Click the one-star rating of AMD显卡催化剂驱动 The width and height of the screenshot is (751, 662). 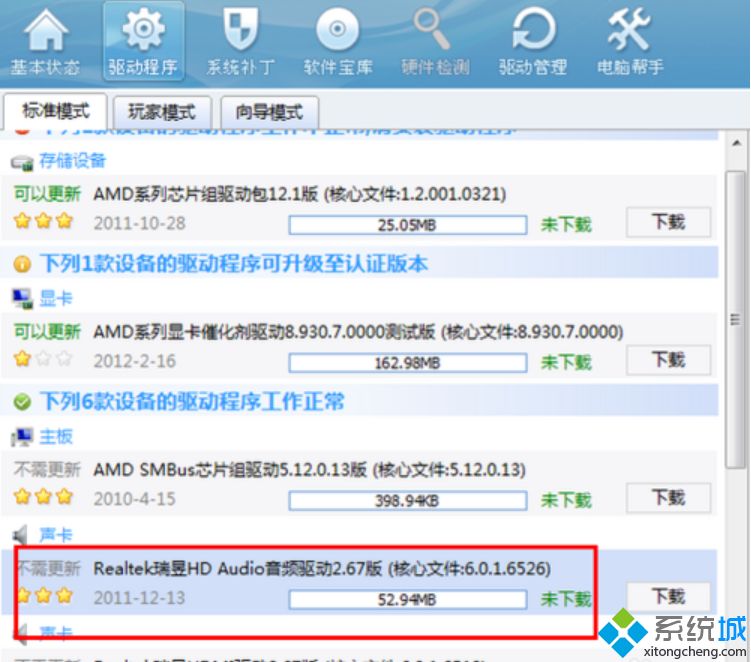click(43, 359)
